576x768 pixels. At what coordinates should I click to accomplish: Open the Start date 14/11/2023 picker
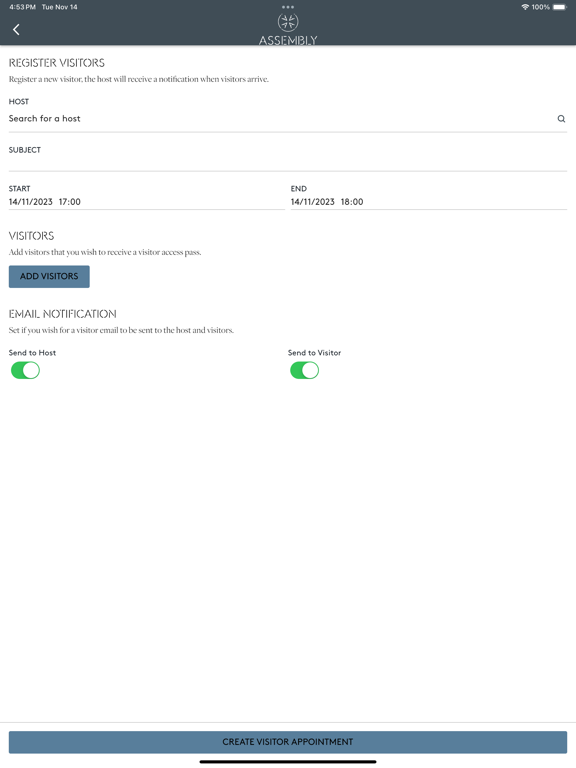tap(30, 202)
